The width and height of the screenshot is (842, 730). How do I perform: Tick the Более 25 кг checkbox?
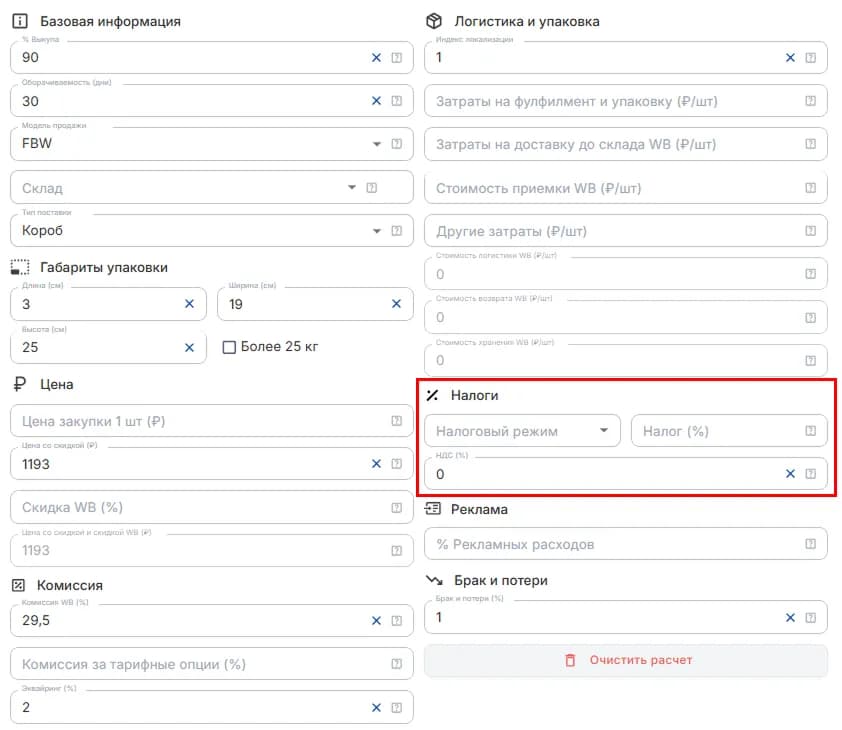tap(229, 347)
